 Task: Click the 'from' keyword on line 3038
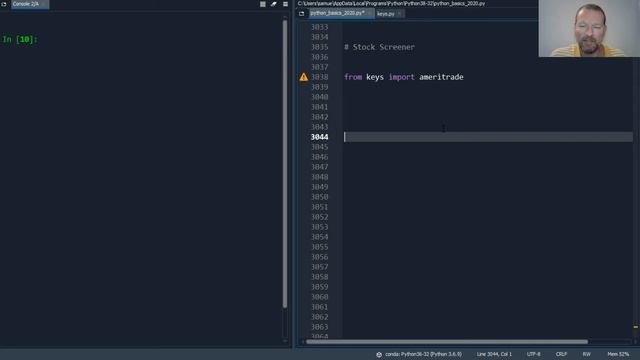pyautogui.click(x=353, y=77)
